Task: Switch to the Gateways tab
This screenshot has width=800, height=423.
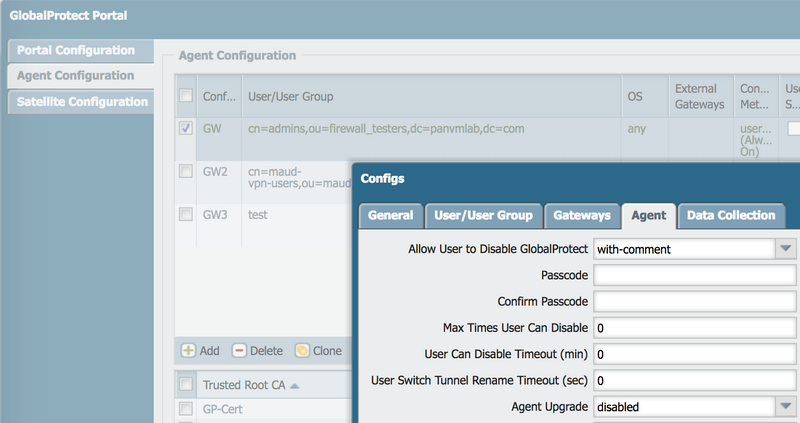Action: (581, 215)
